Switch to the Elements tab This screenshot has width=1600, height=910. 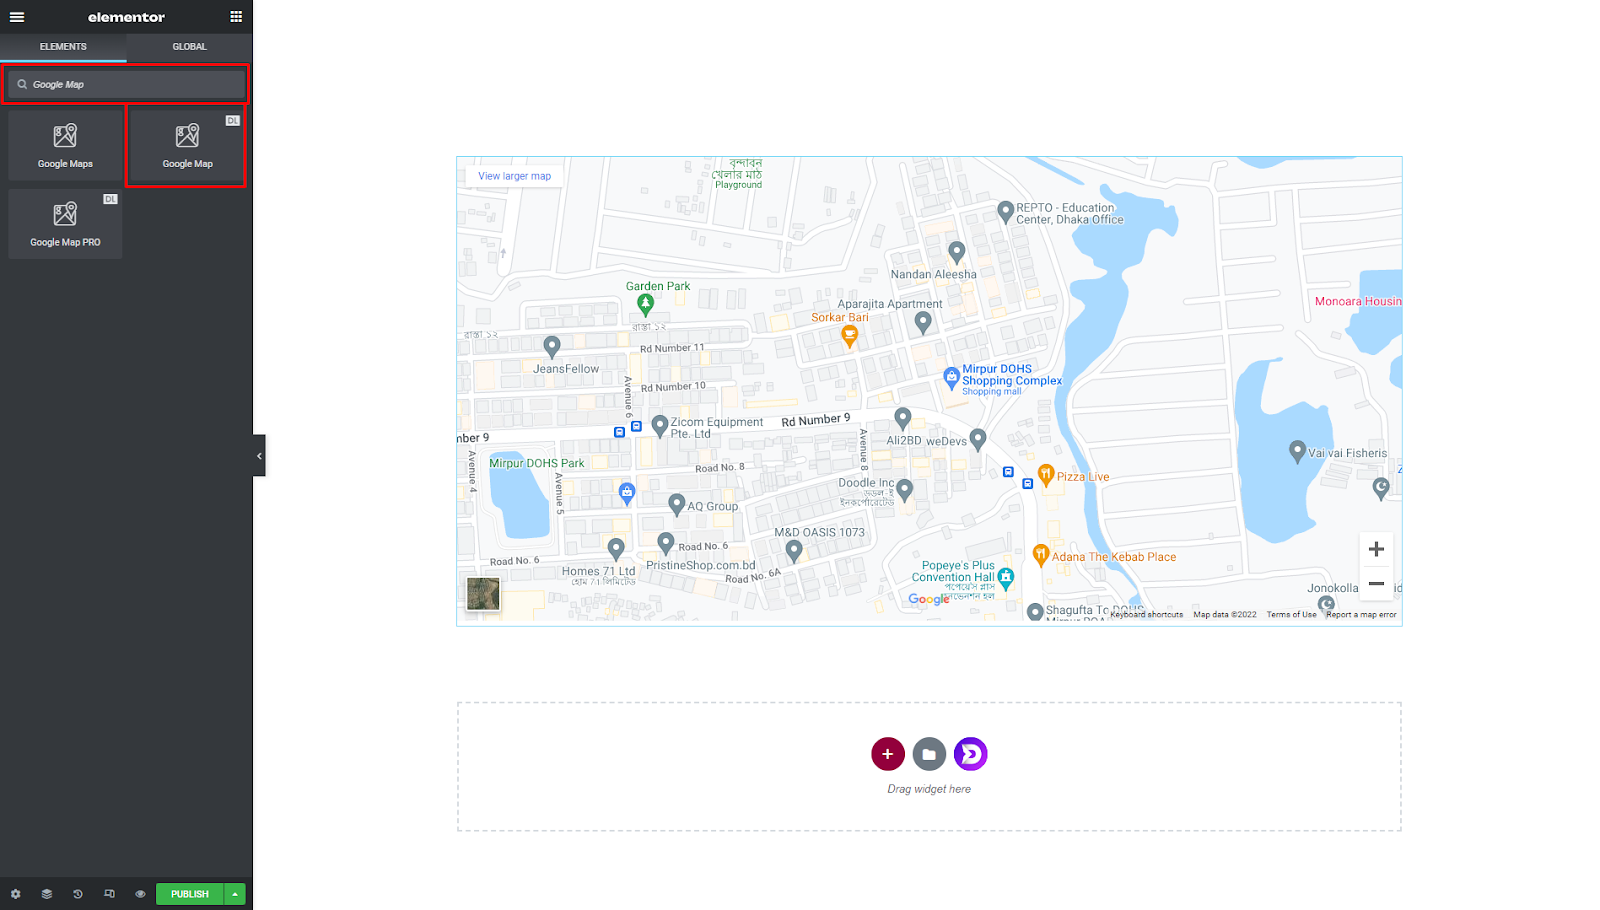[63, 47]
